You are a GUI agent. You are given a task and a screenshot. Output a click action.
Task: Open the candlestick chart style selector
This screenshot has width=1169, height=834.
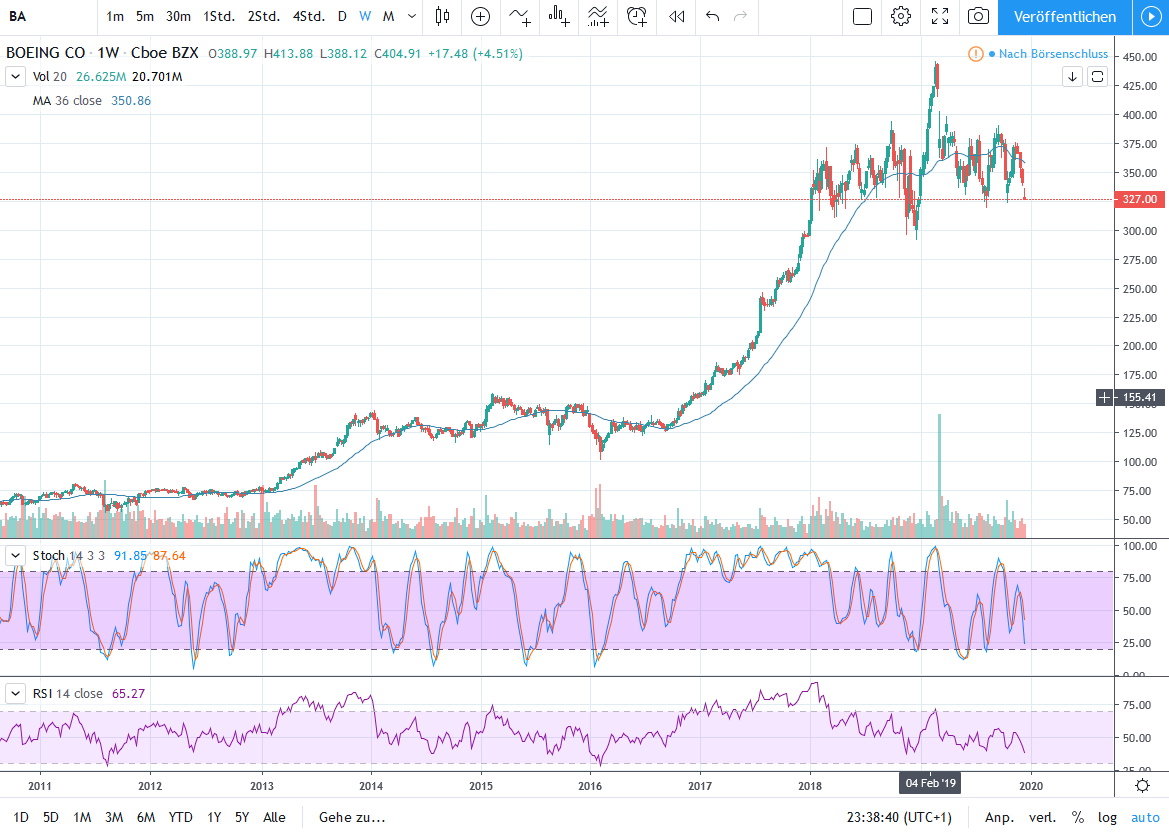[443, 16]
